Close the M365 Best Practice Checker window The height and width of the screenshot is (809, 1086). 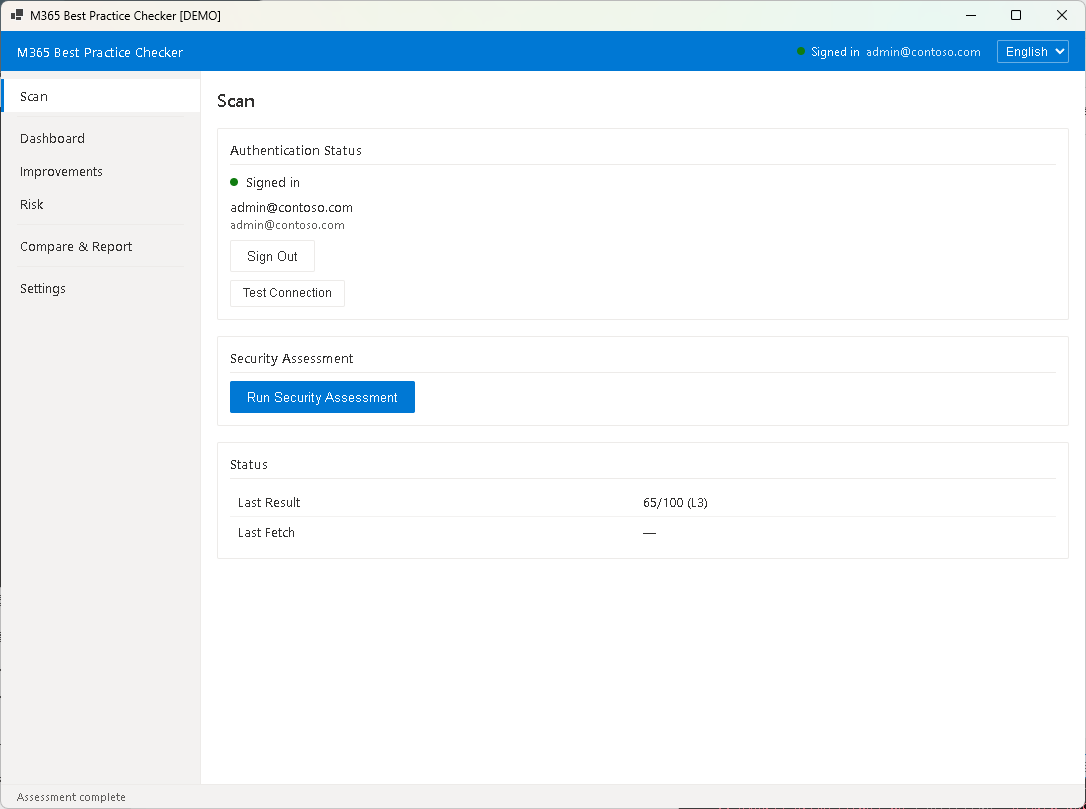[x=1062, y=15]
